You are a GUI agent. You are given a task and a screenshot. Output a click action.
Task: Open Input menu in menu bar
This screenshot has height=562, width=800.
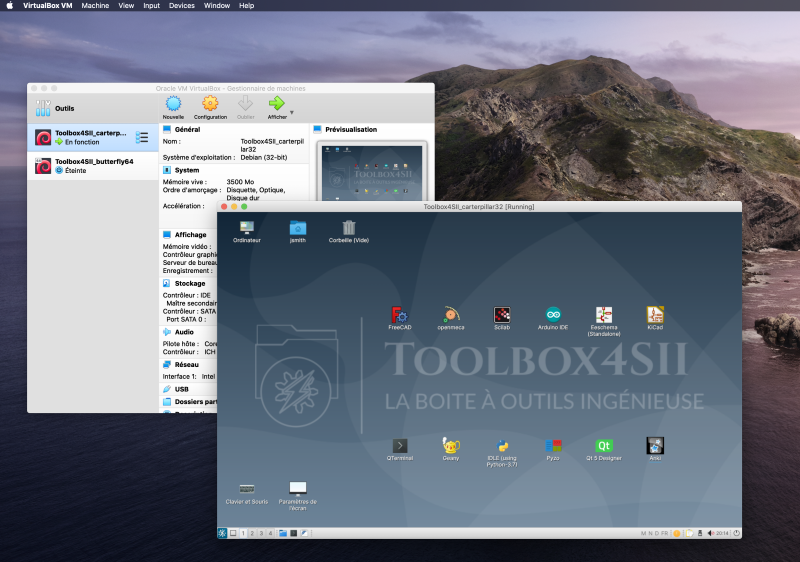point(152,6)
